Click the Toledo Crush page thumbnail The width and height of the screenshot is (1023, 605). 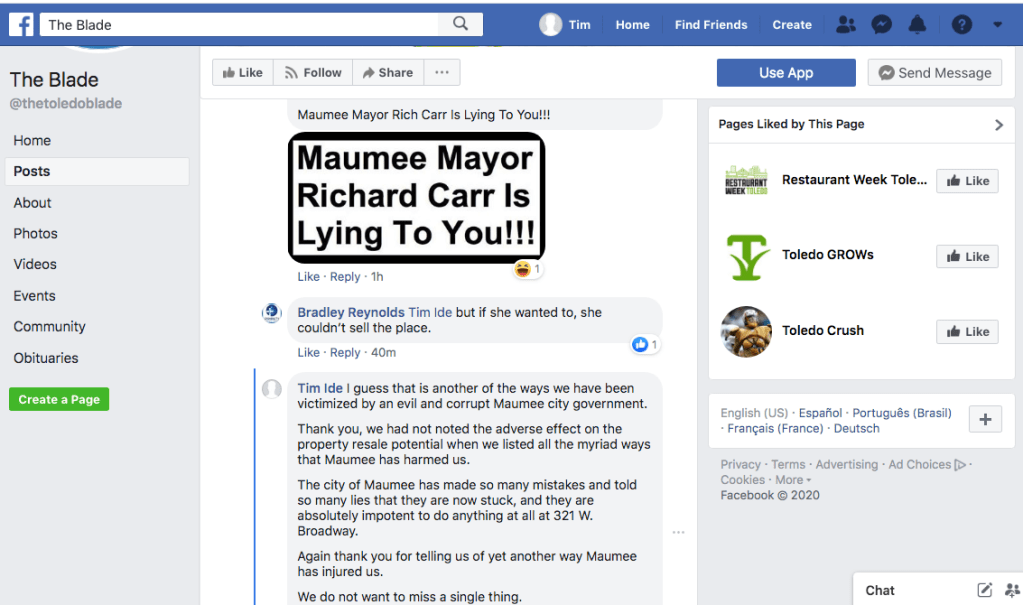point(746,332)
